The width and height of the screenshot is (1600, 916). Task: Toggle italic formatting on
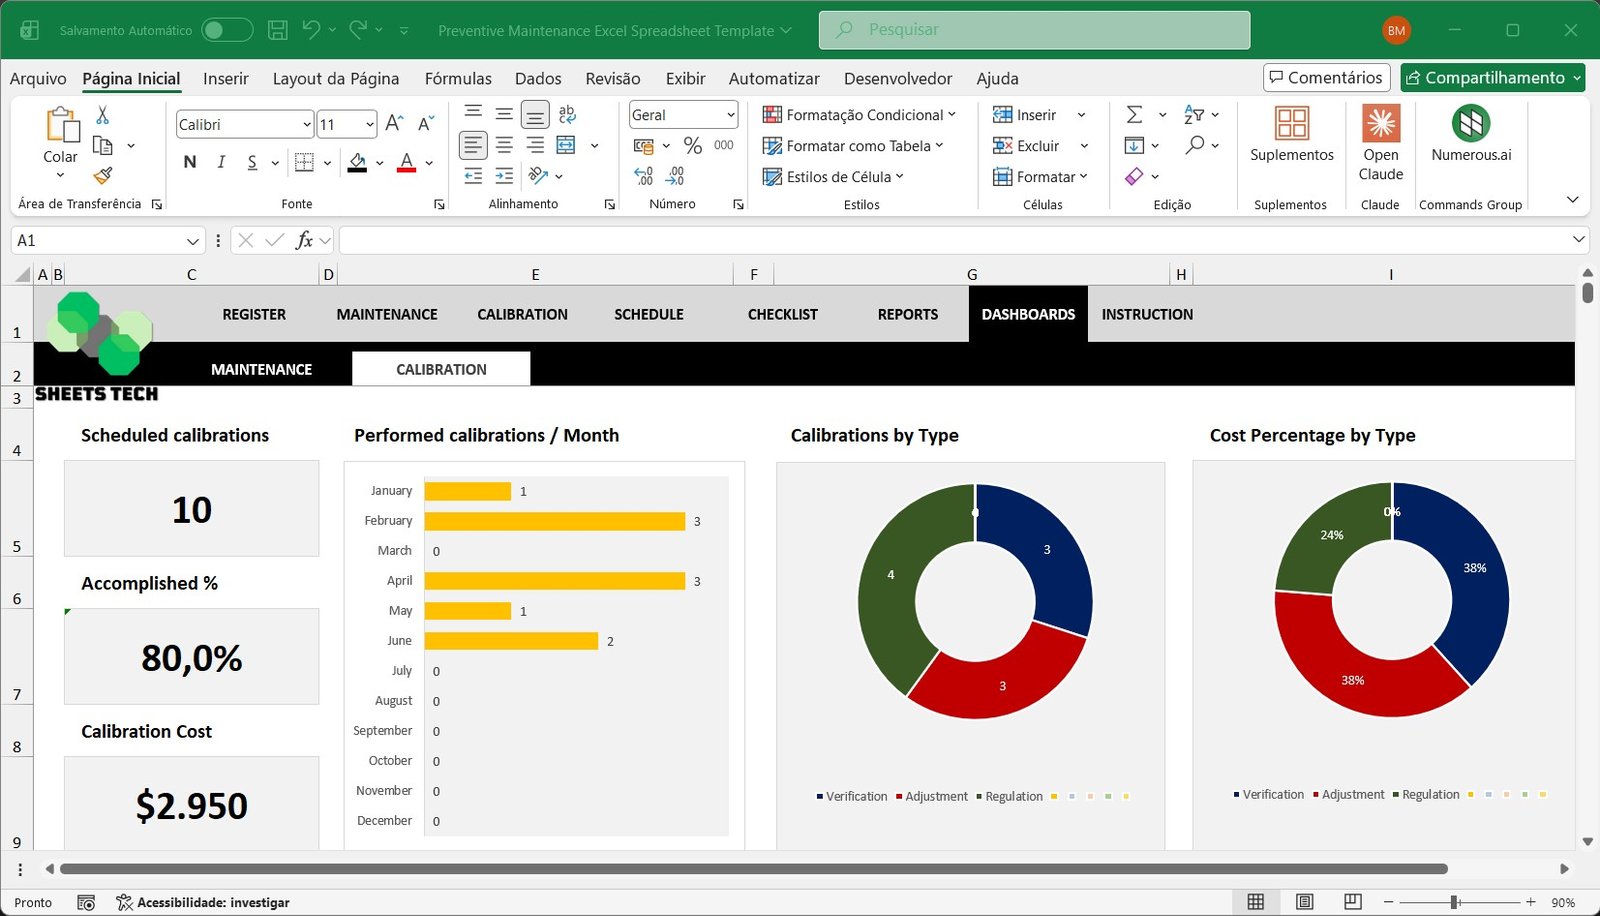[221, 161]
